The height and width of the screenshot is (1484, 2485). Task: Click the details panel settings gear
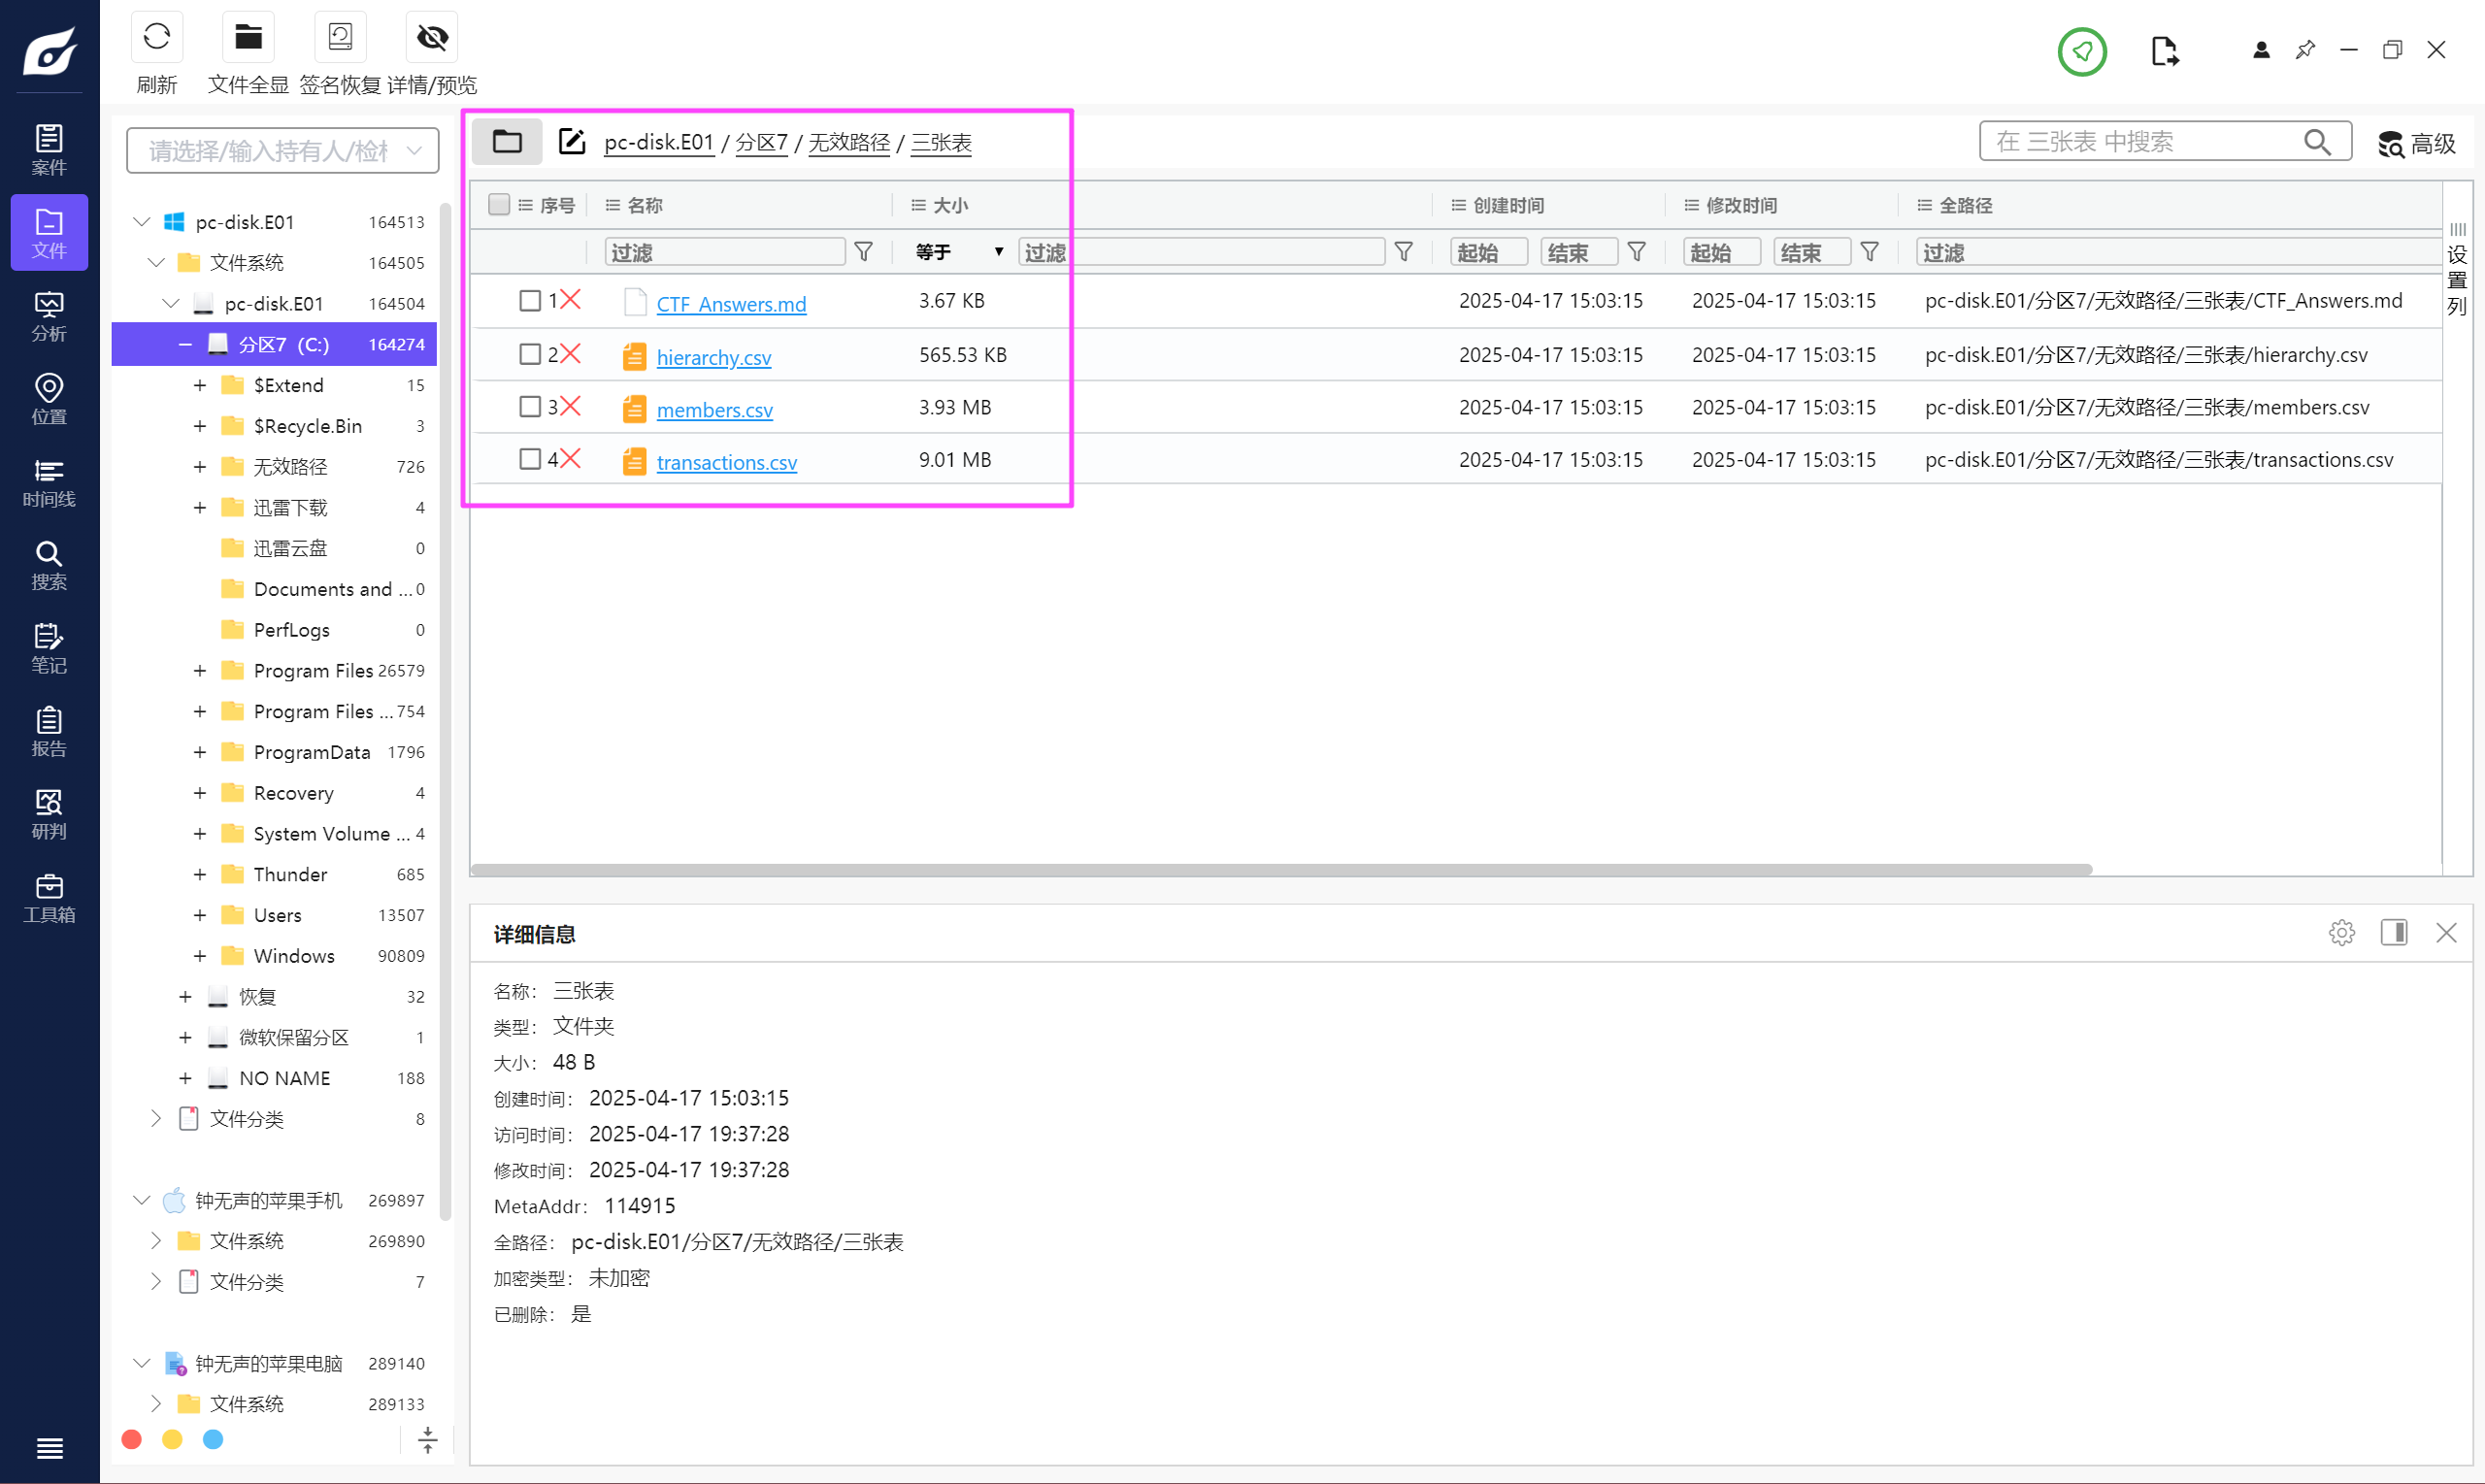2341,933
